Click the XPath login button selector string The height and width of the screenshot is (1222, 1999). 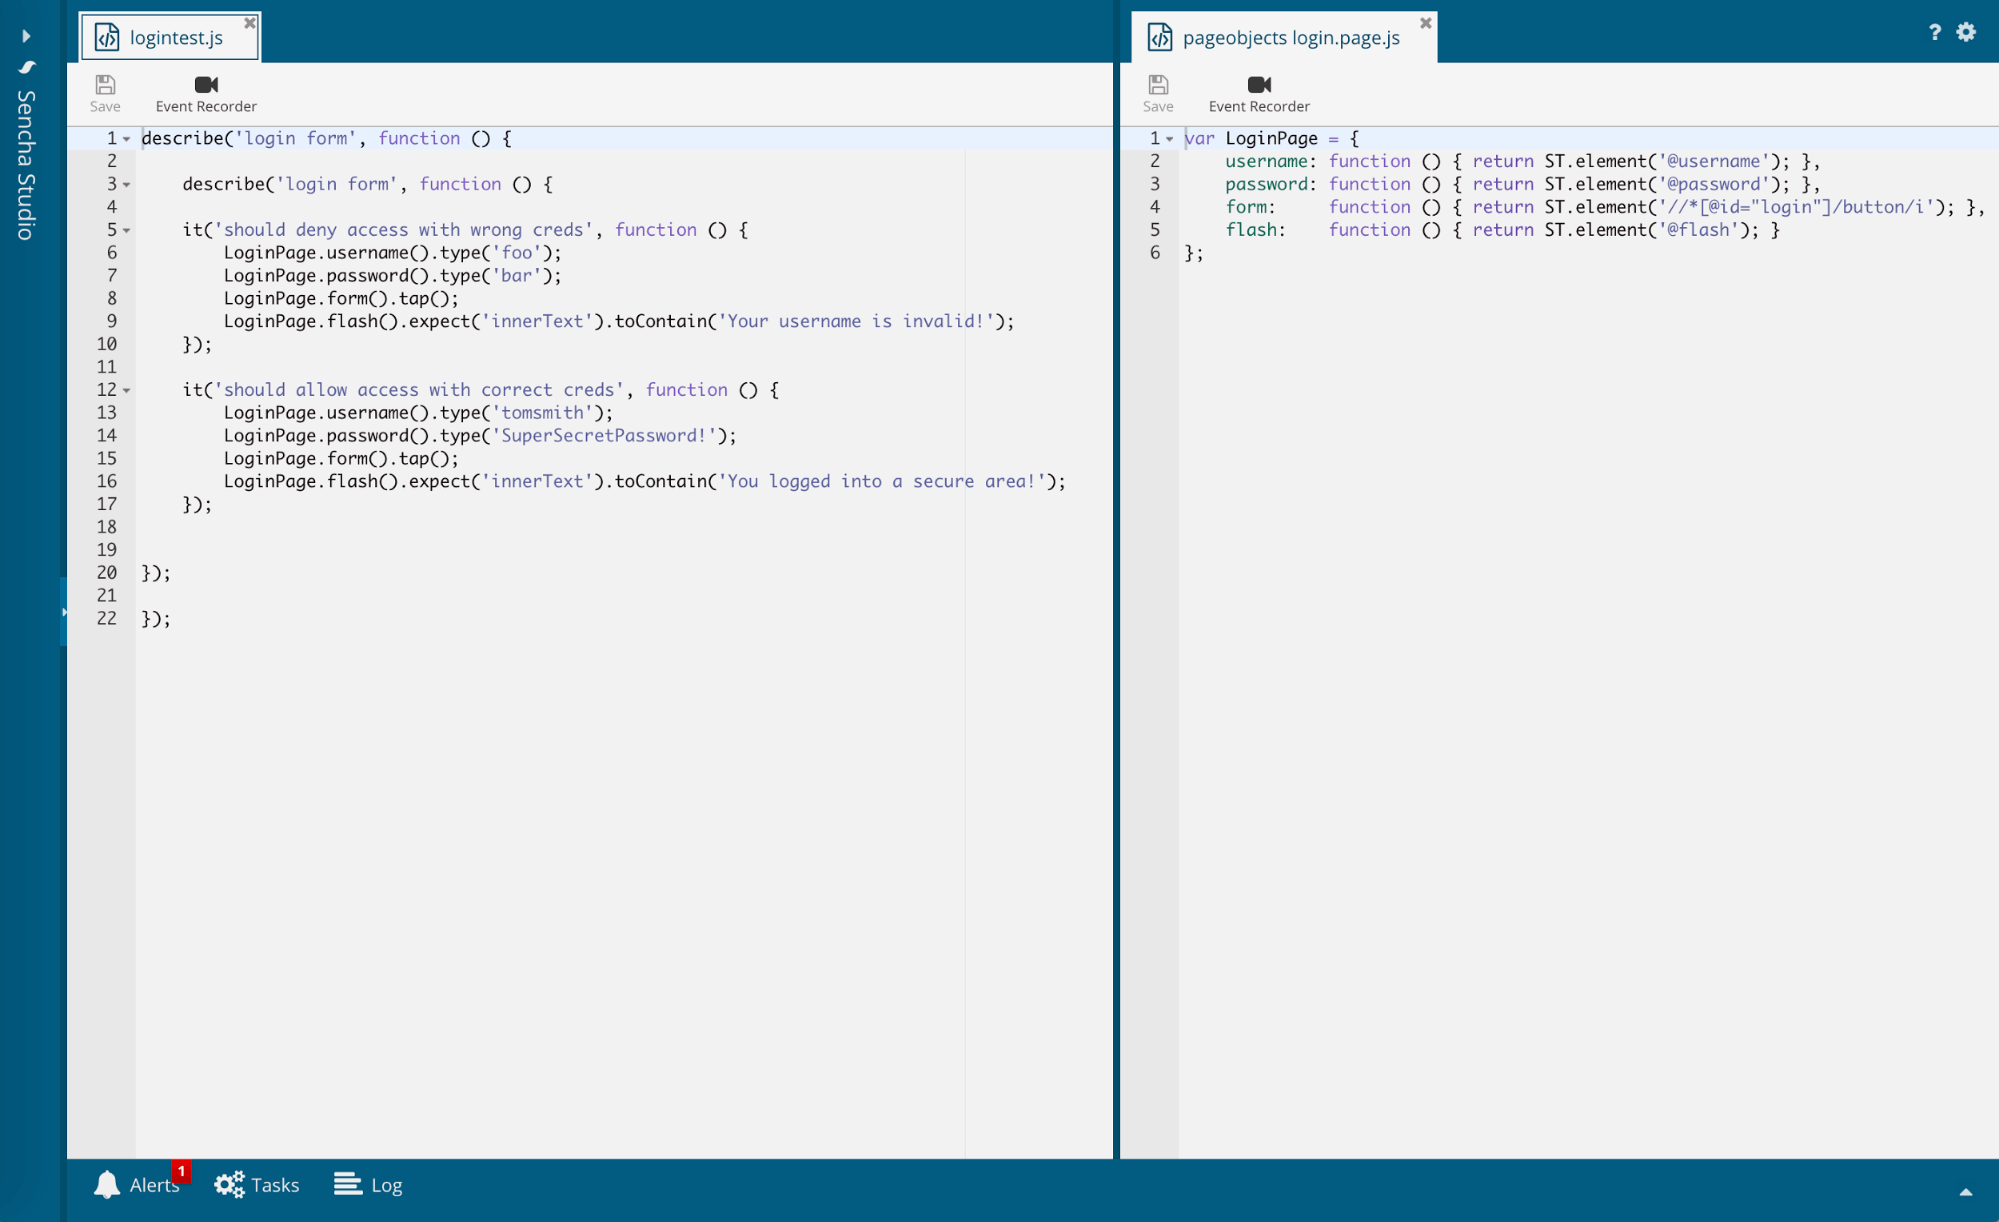click(x=1796, y=207)
